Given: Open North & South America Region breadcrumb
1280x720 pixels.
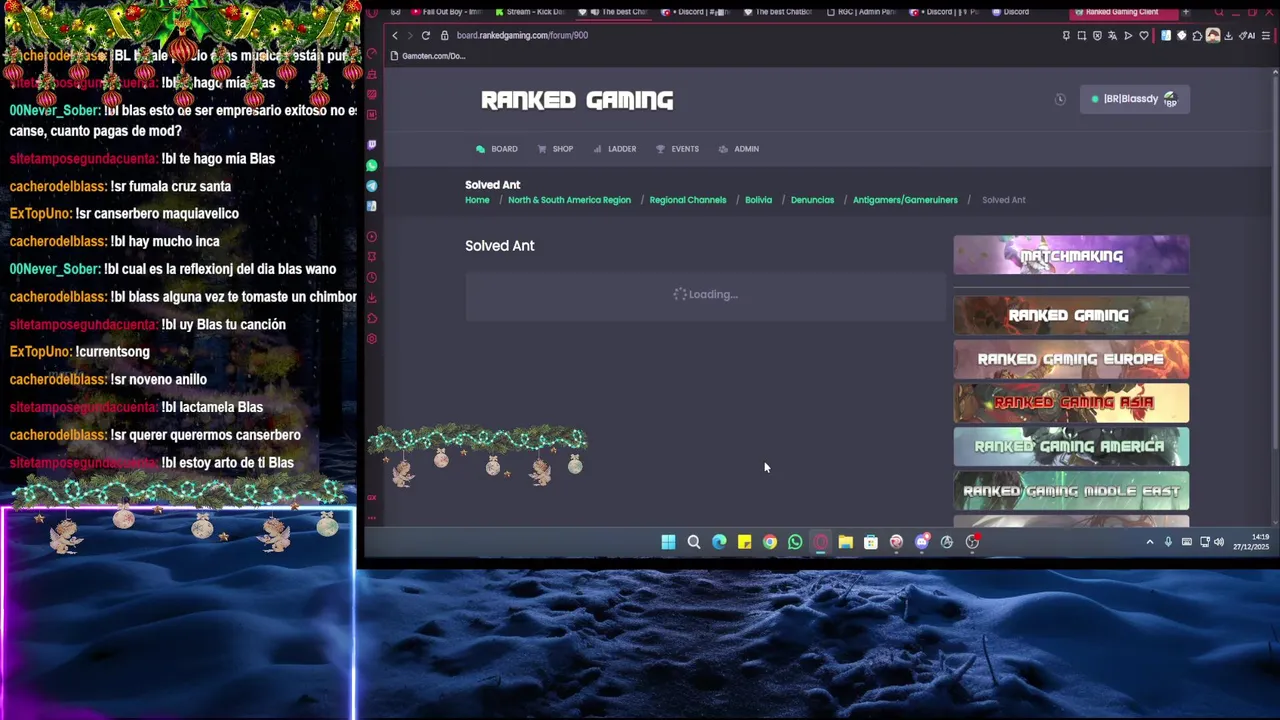Looking at the screenshot, I should coord(569,200).
